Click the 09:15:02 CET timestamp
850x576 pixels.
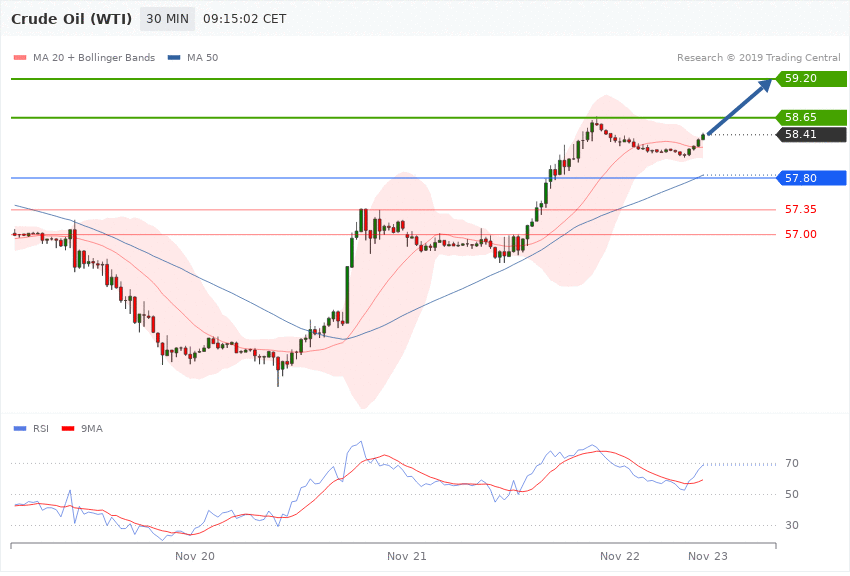(244, 19)
